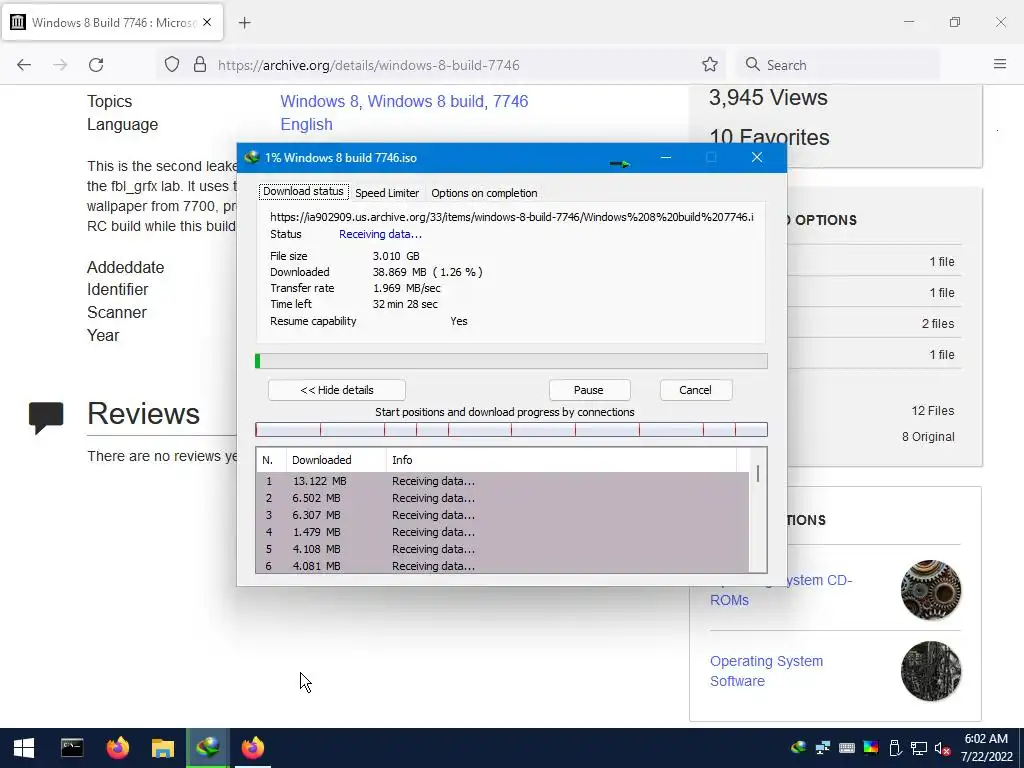The width and height of the screenshot is (1024, 768).
Task: Open the Operating System Software collection link
Action: coord(766,671)
